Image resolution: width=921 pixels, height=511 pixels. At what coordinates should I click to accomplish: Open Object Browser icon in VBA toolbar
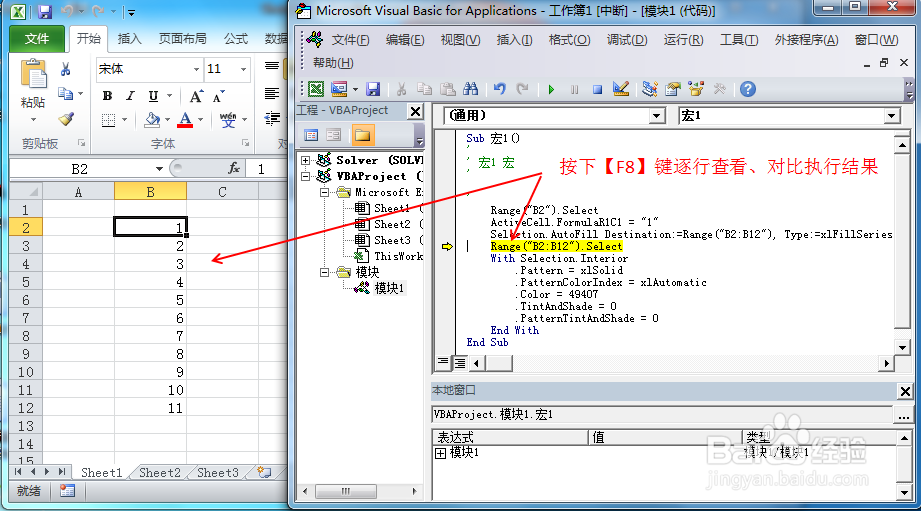coord(696,89)
